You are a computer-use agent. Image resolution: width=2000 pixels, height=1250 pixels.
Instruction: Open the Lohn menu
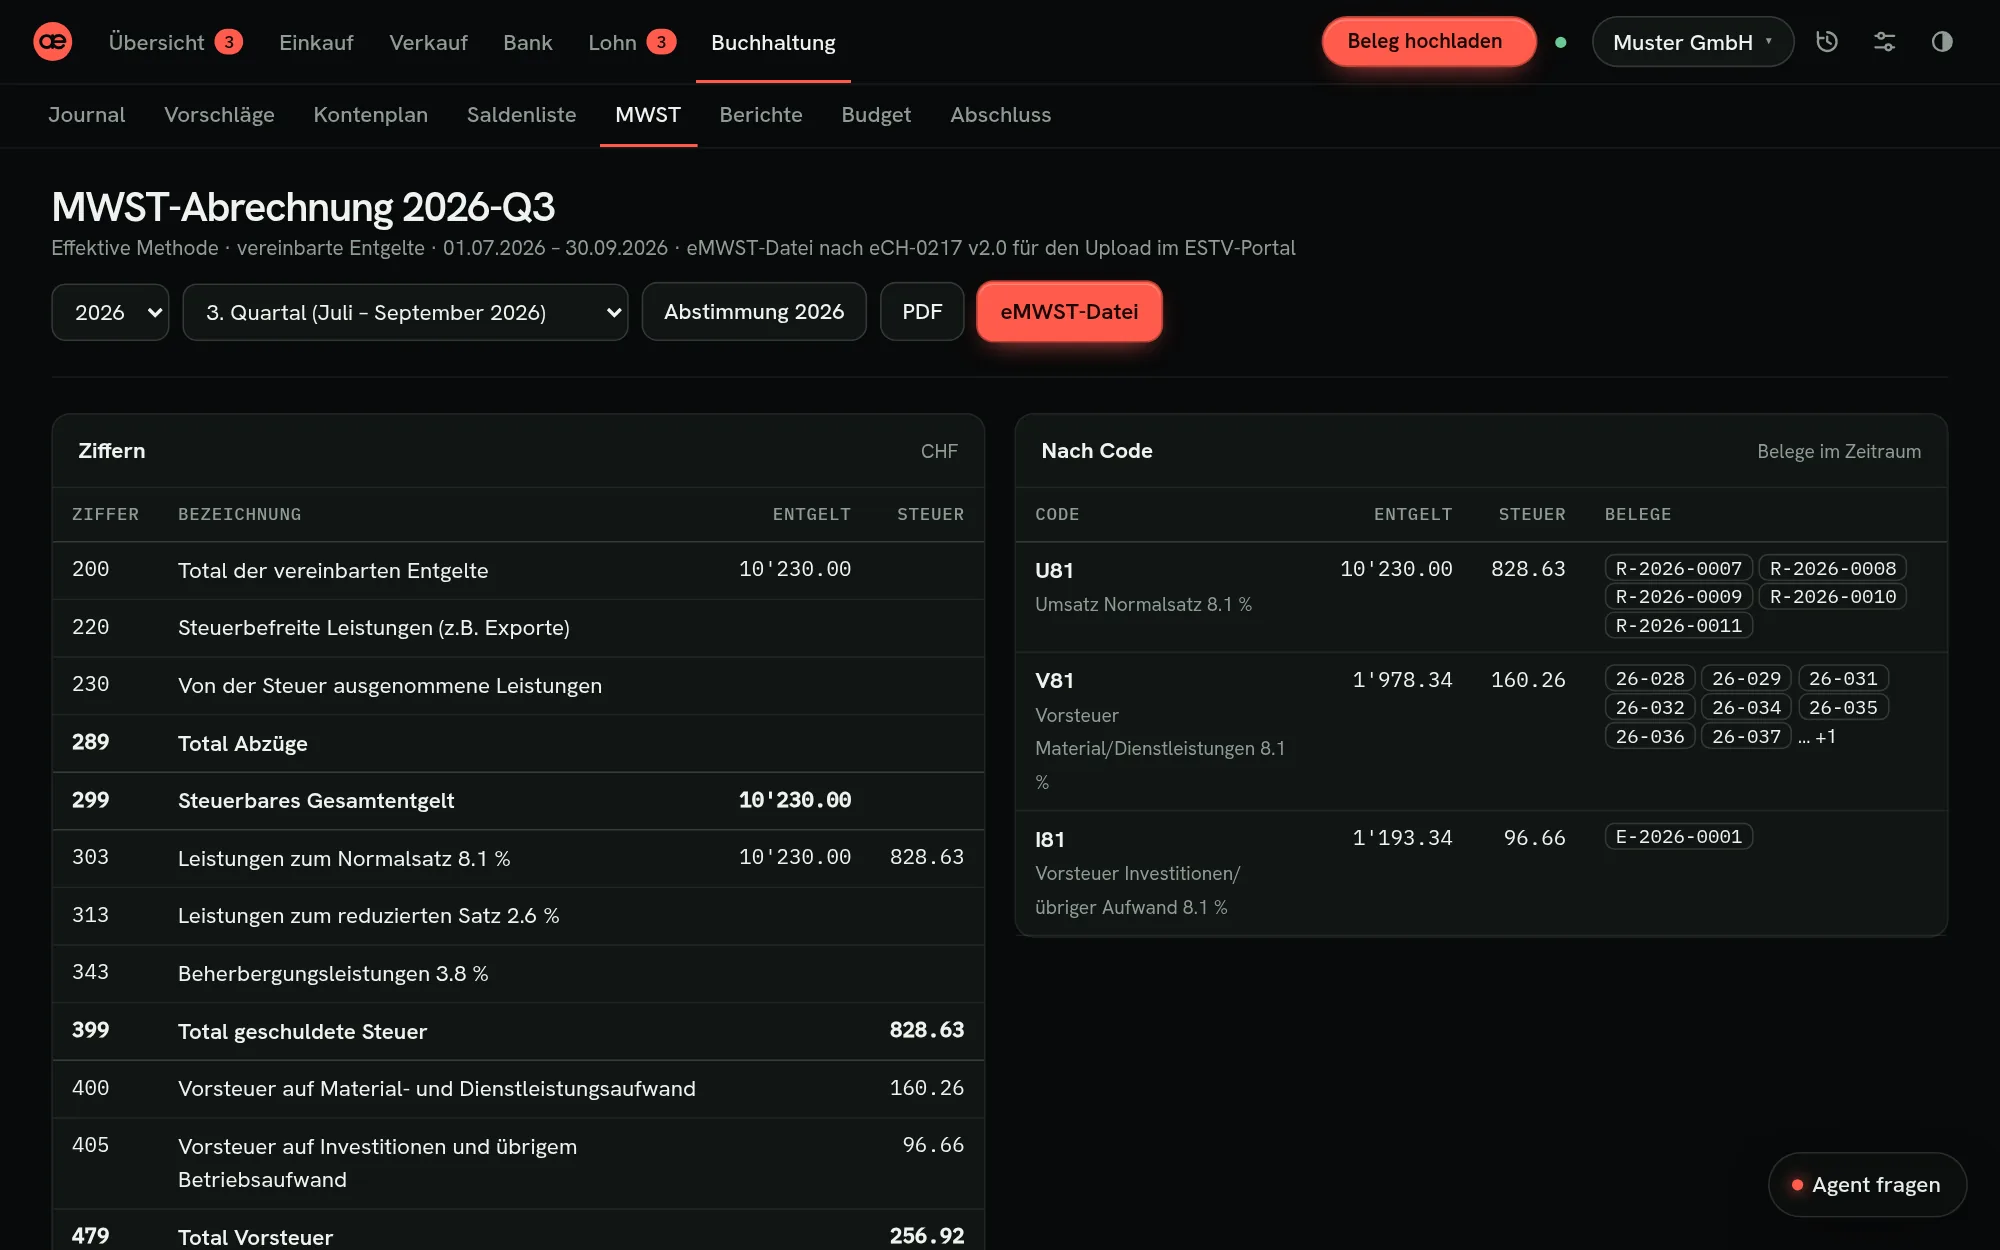(x=632, y=42)
